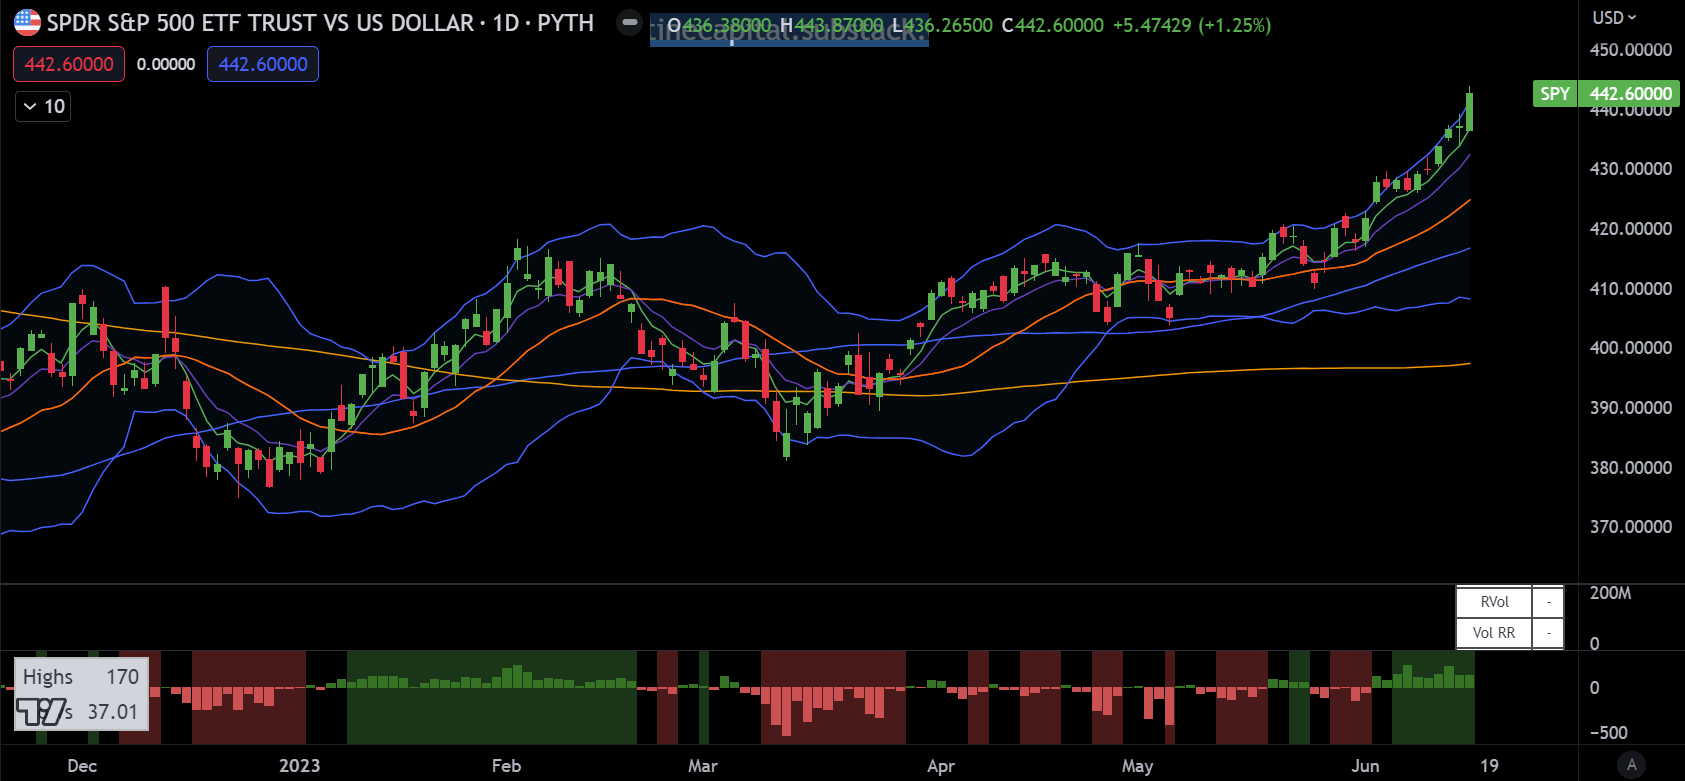The width and height of the screenshot is (1685, 781).
Task: Click the Feb label on time axis
Action: (x=506, y=766)
